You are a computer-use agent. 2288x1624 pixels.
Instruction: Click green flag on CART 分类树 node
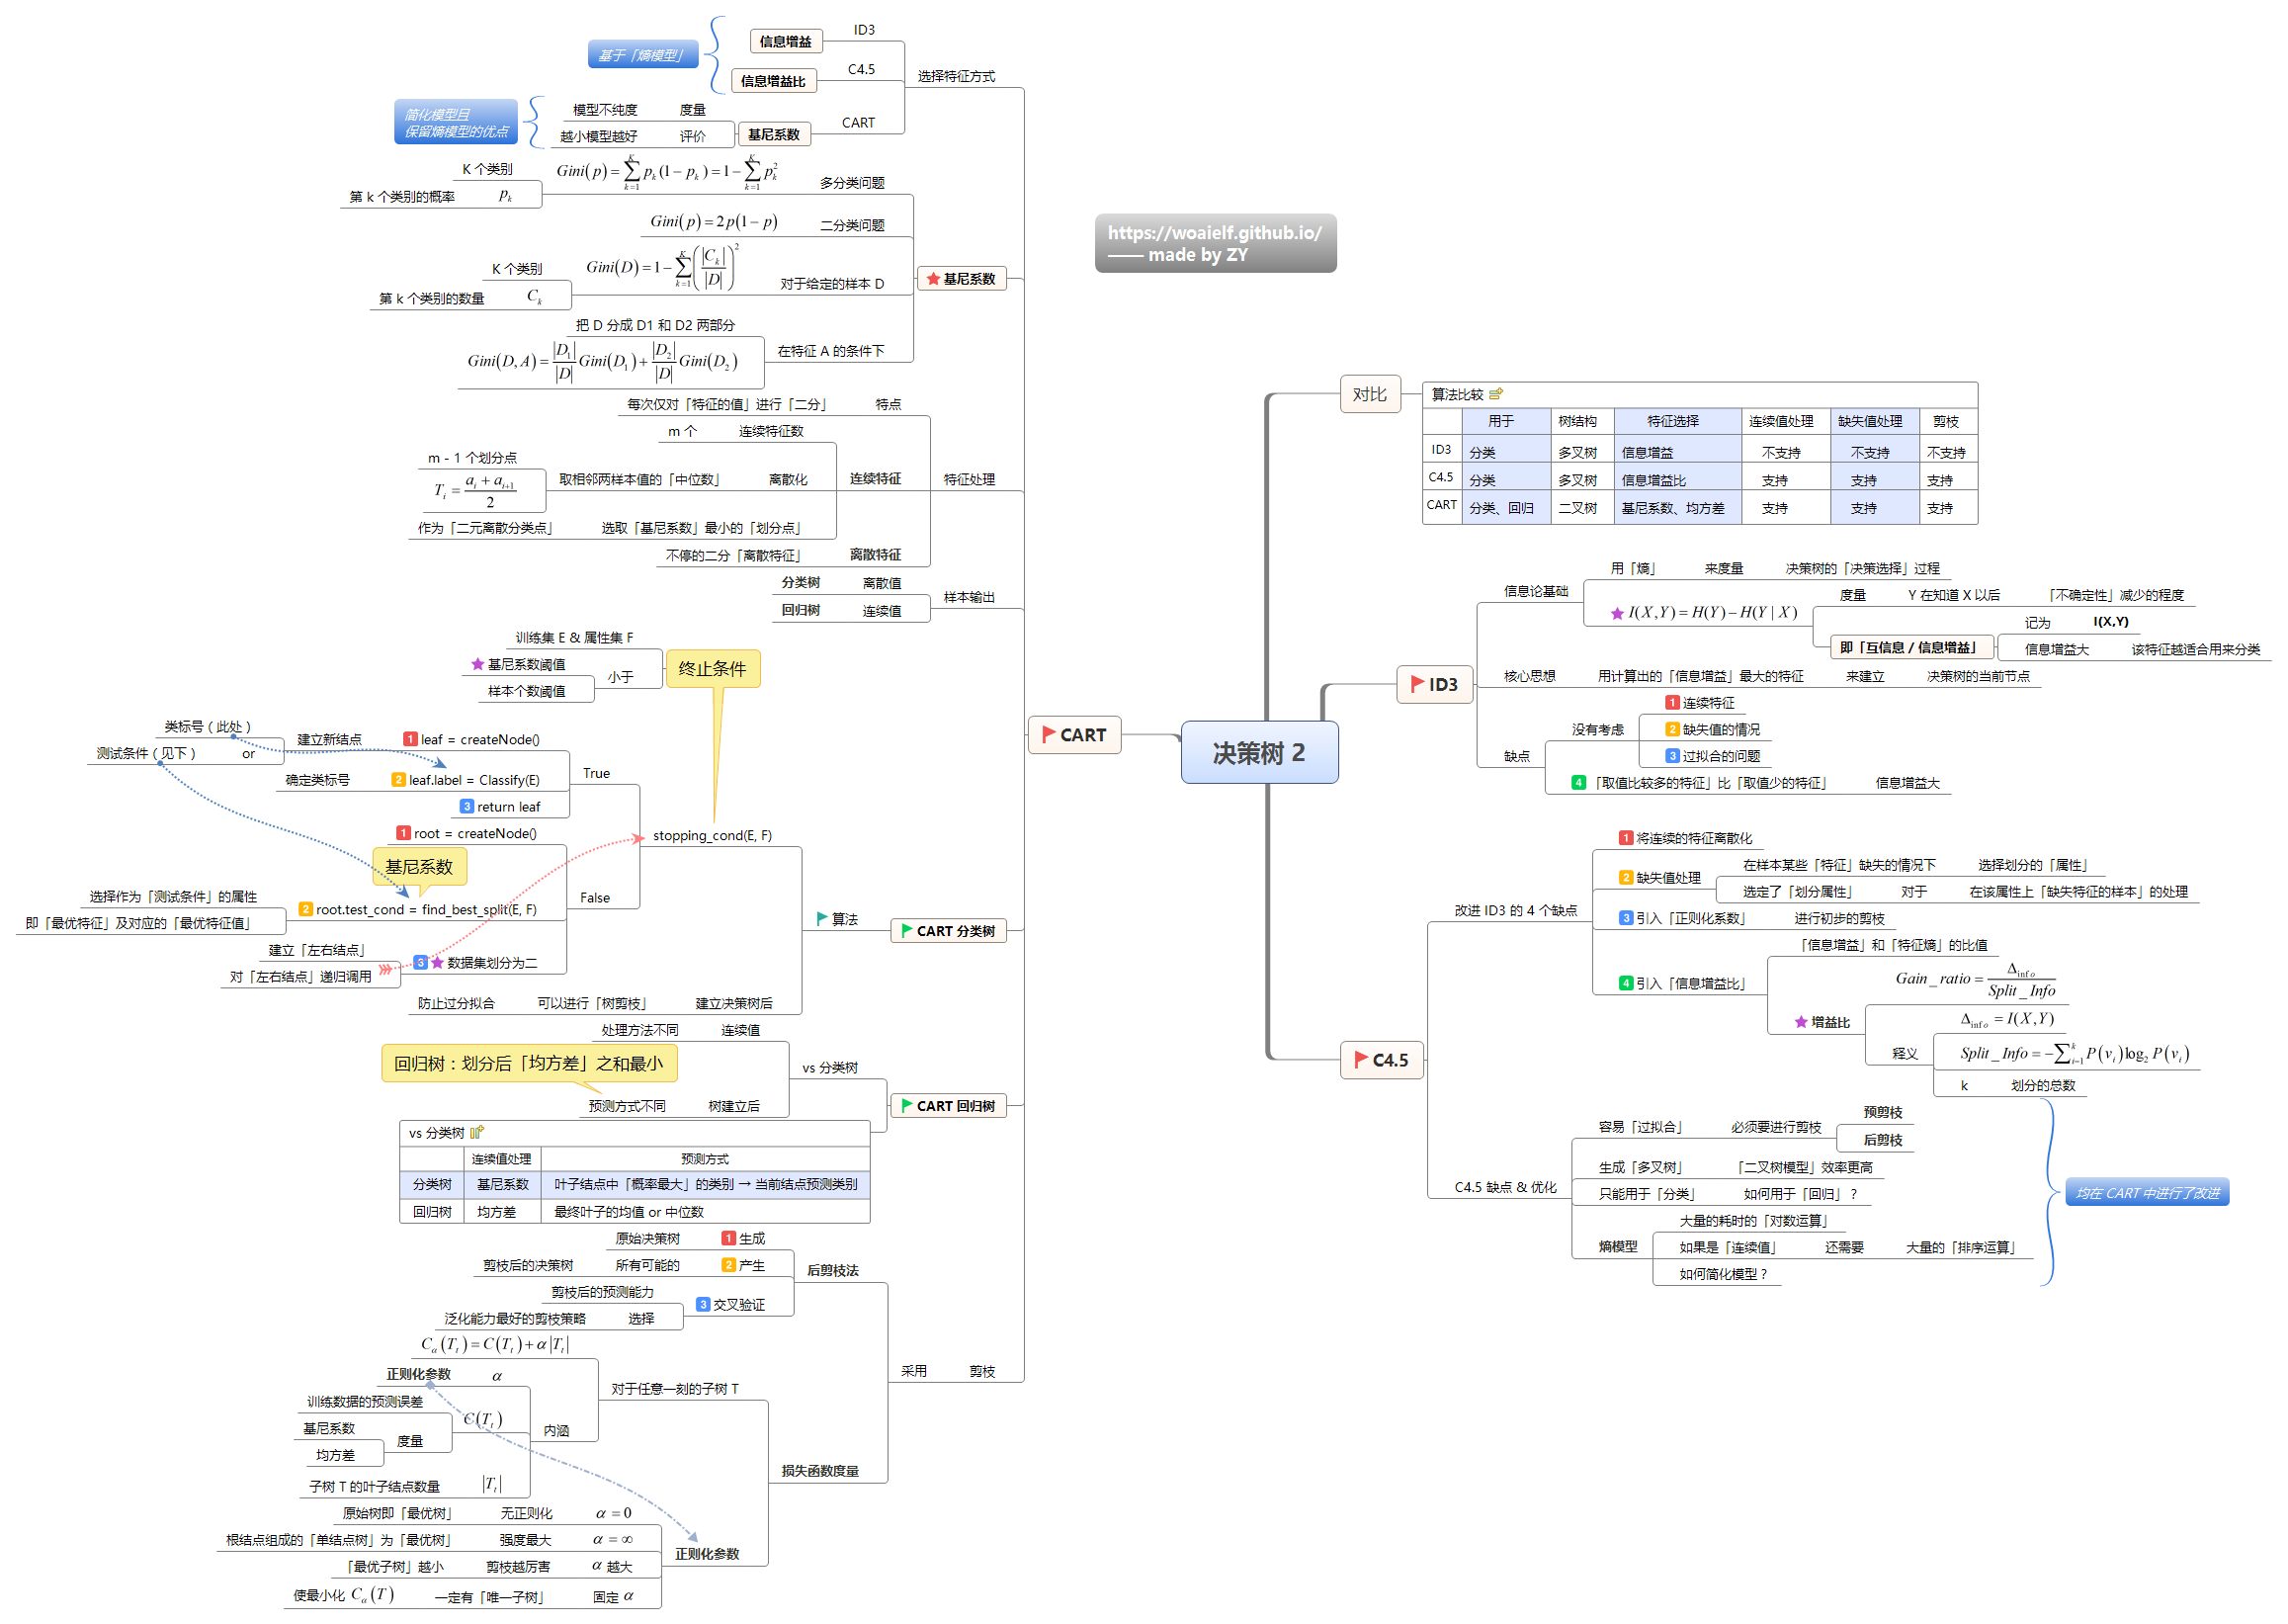click(x=906, y=930)
